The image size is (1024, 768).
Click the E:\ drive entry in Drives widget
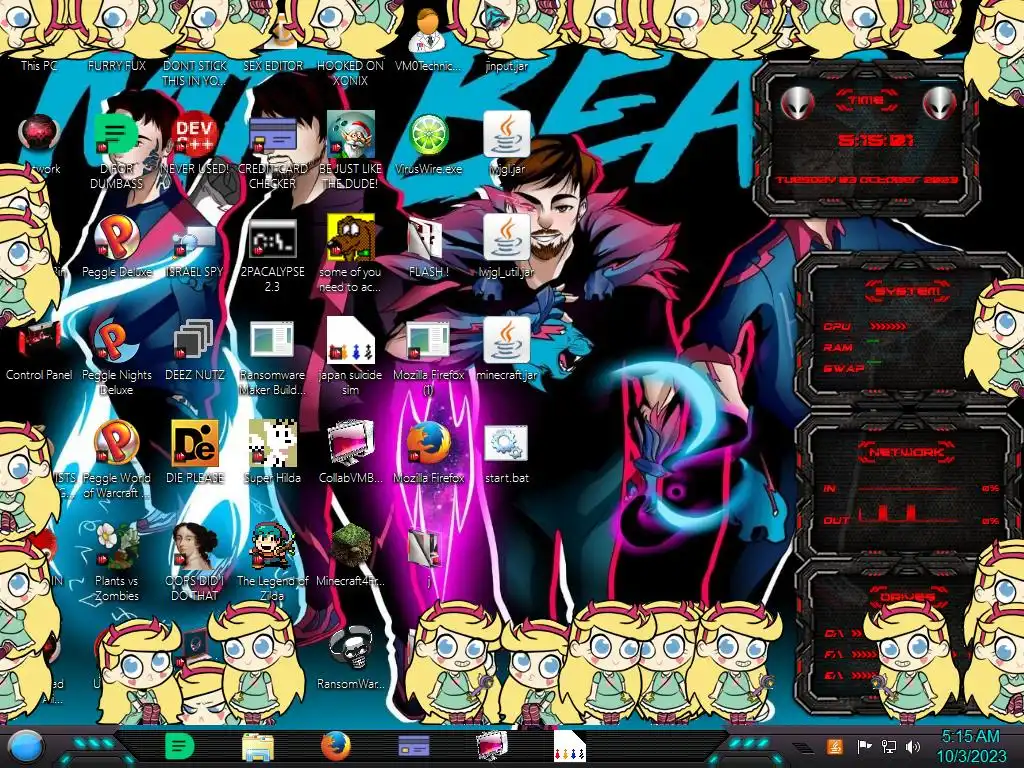pyautogui.click(x=848, y=675)
